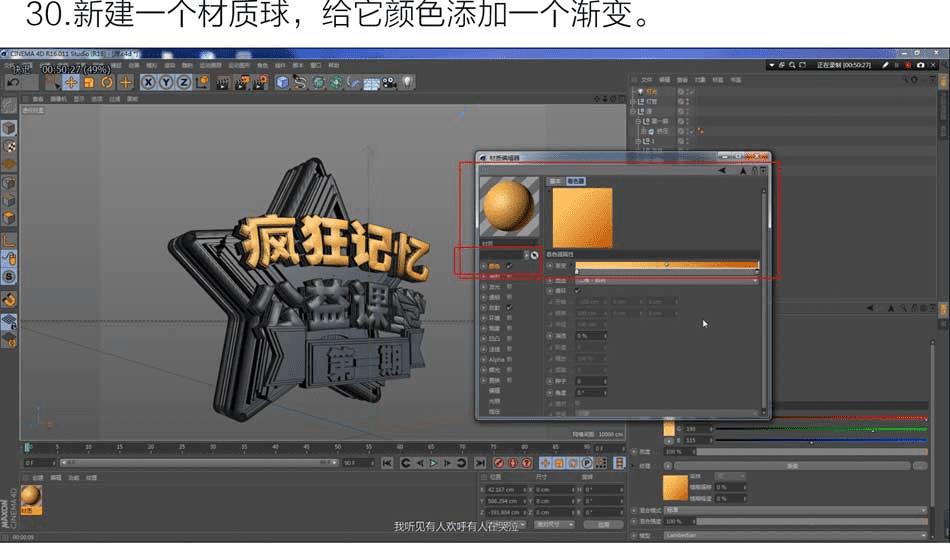Toggle the Position keyframe icon

click(x=545, y=463)
